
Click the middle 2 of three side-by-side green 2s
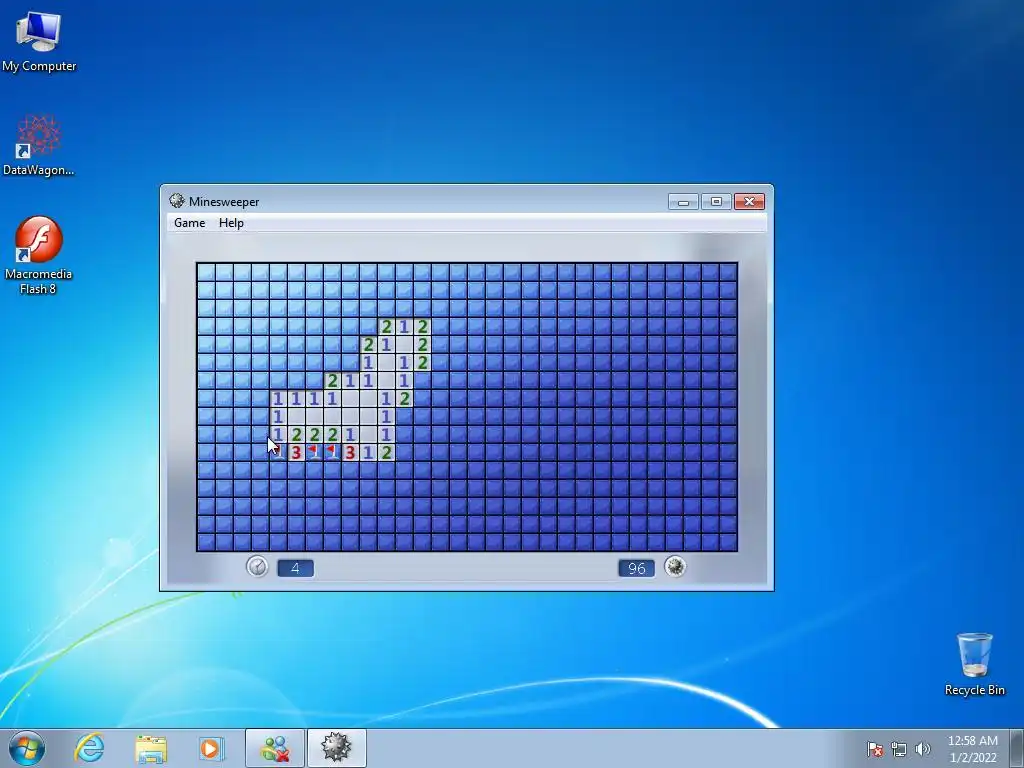(314, 434)
